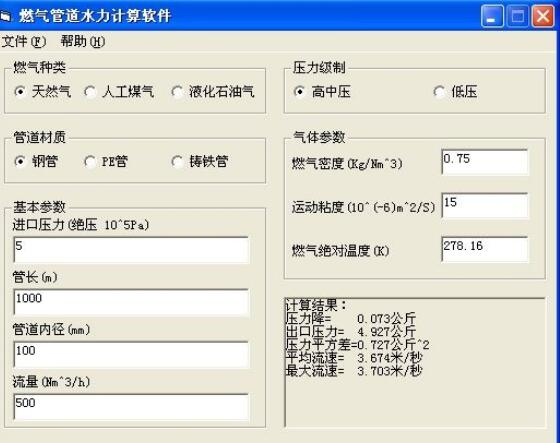560x443 pixels.
Task: Open the 帮助(H) menu
Action: click(x=83, y=41)
